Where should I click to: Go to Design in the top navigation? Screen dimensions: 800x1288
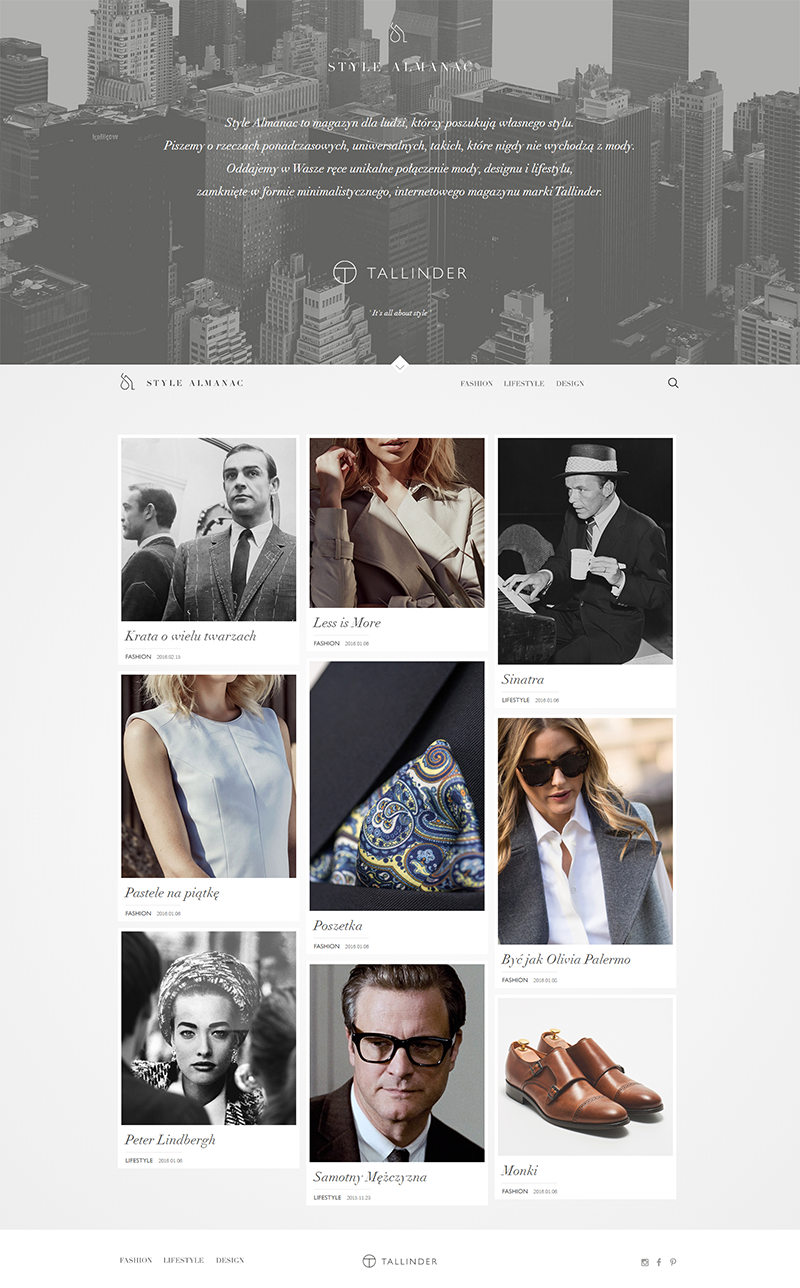click(x=570, y=384)
